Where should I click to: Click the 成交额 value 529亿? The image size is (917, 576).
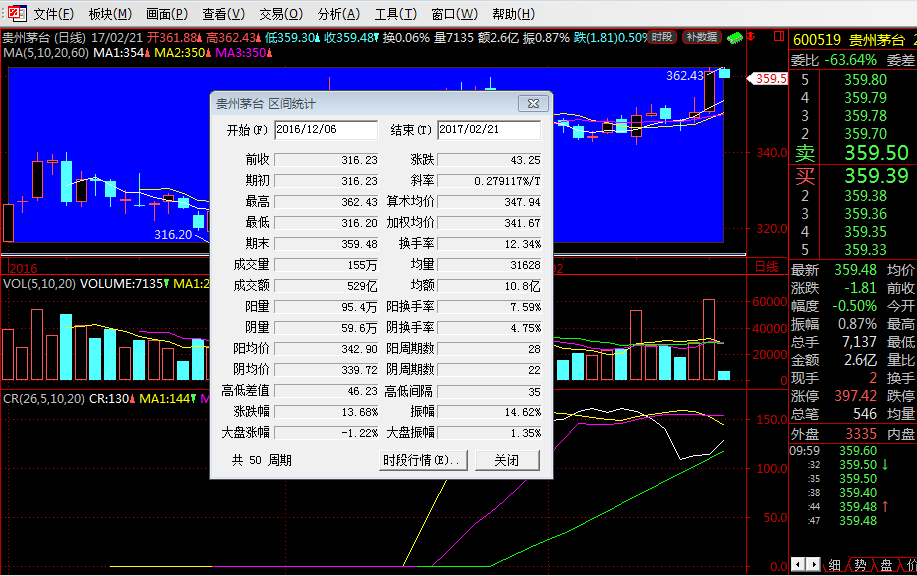[326, 286]
